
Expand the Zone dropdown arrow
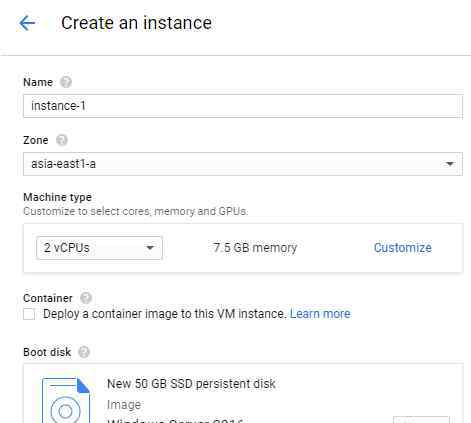(450, 164)
